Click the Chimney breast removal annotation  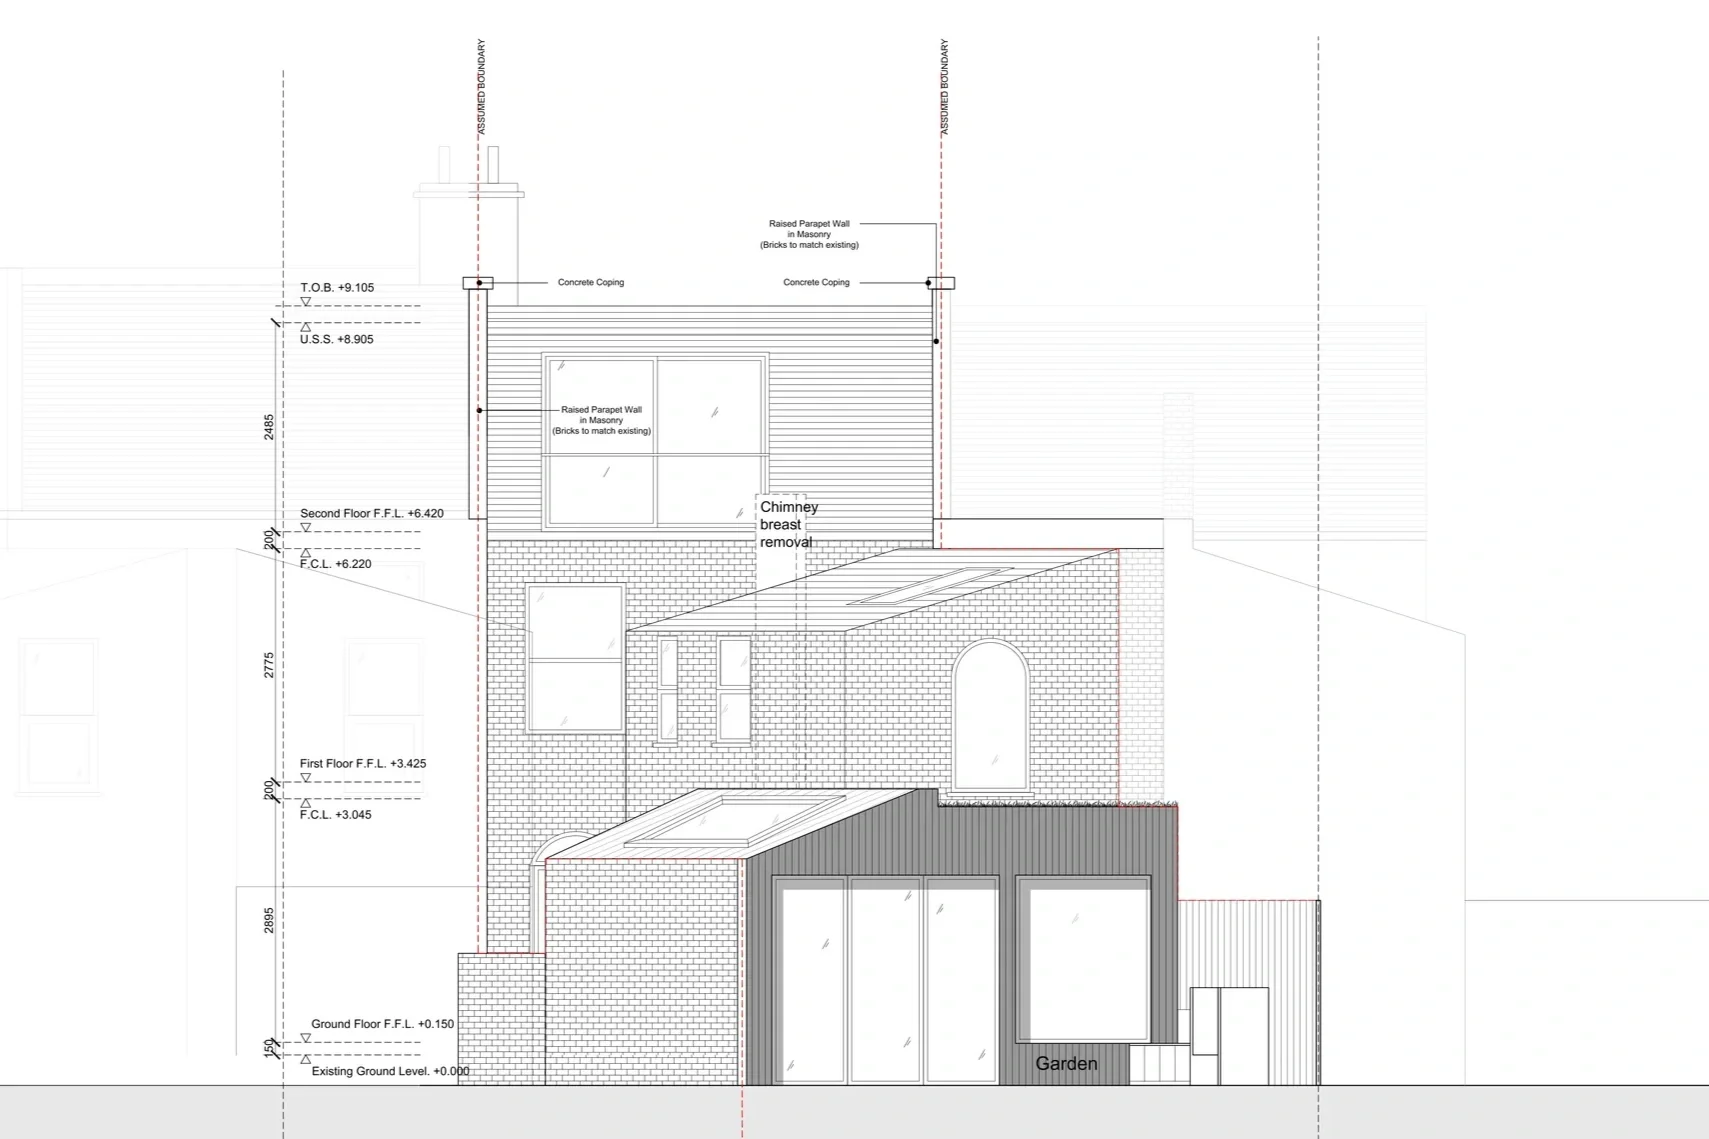click(x=787, y=524)
